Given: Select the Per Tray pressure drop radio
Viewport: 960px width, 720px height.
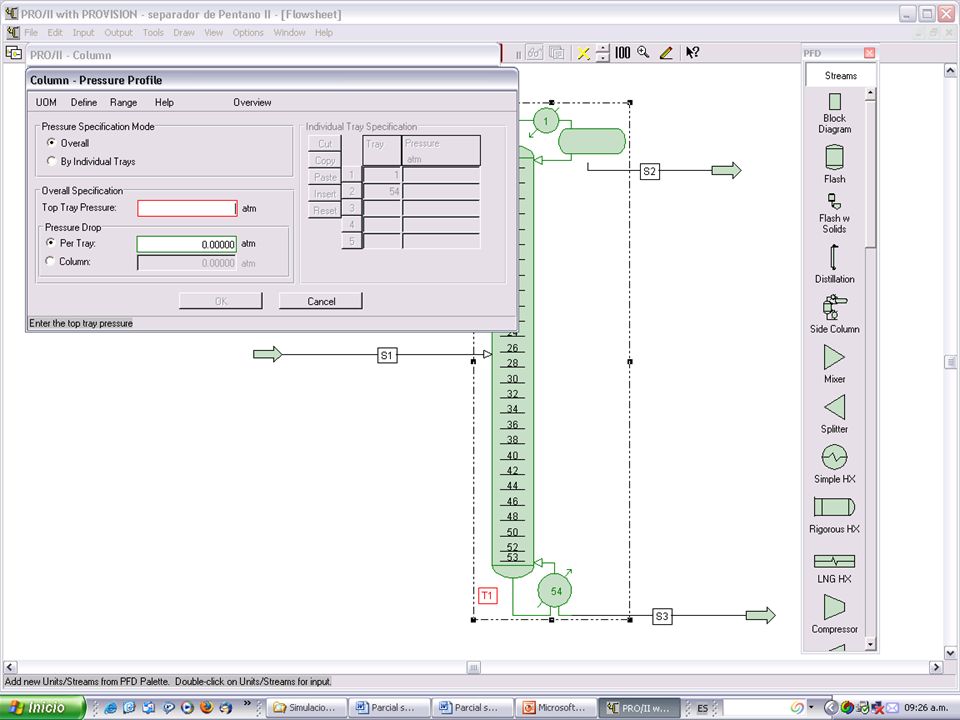Looking at the screenshot, I should point(51,242).
